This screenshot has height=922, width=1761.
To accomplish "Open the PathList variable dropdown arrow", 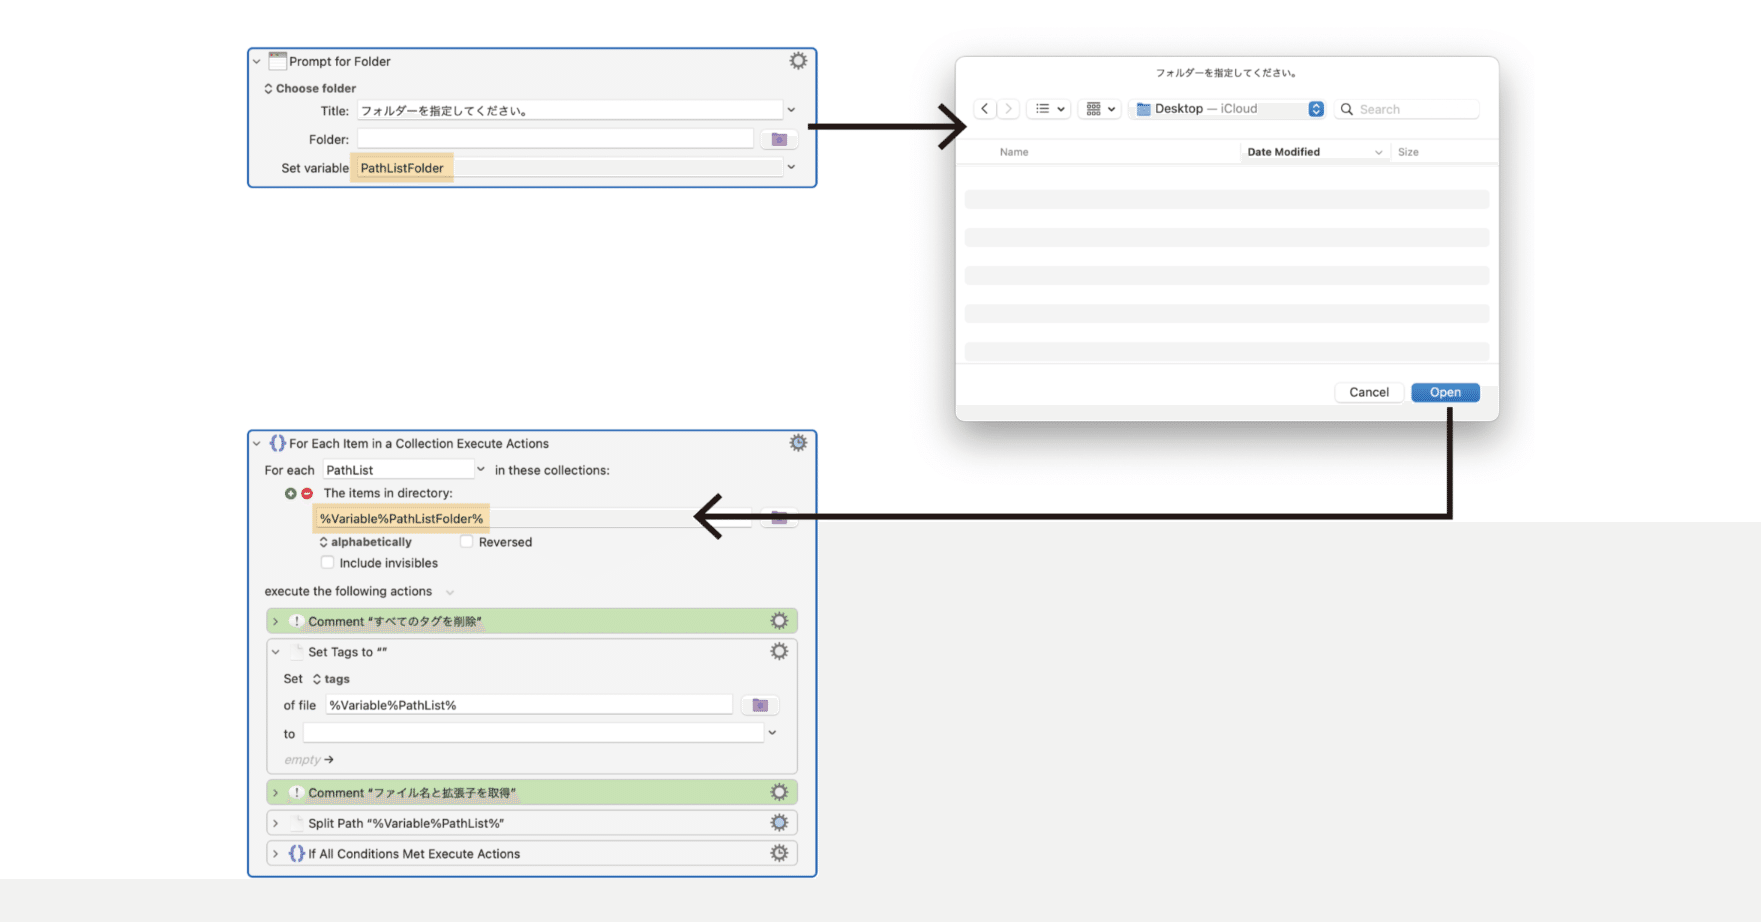I will click(x=481, y=469).
